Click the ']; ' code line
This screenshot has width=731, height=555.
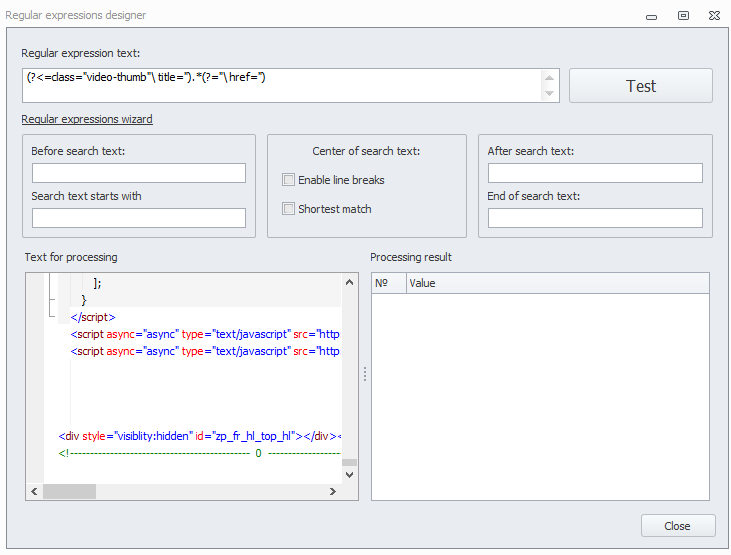(97, 283)
